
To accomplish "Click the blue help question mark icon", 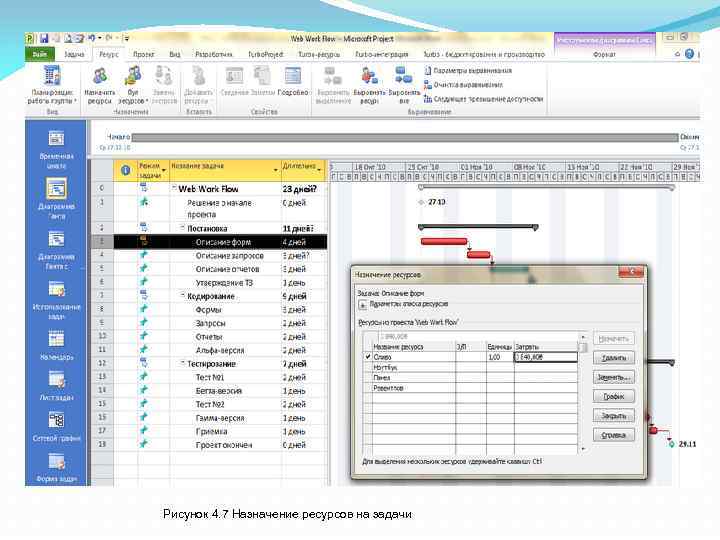I will pos(689,54).
